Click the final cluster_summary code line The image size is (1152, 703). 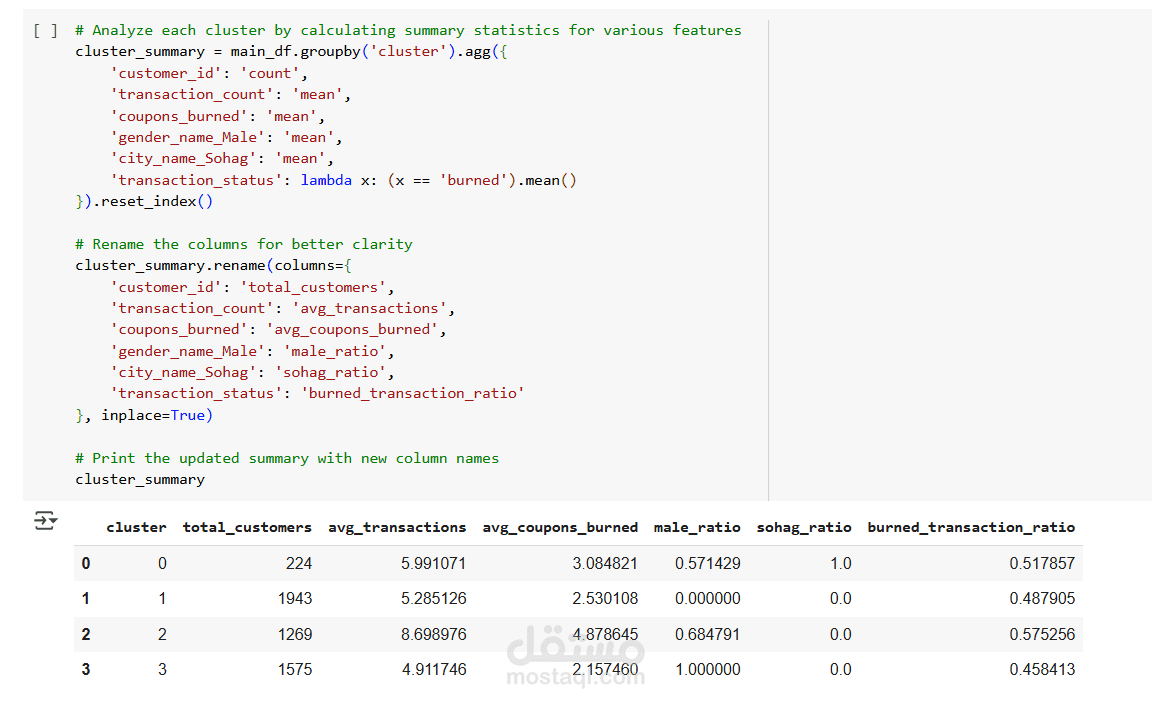click(140, 479)
